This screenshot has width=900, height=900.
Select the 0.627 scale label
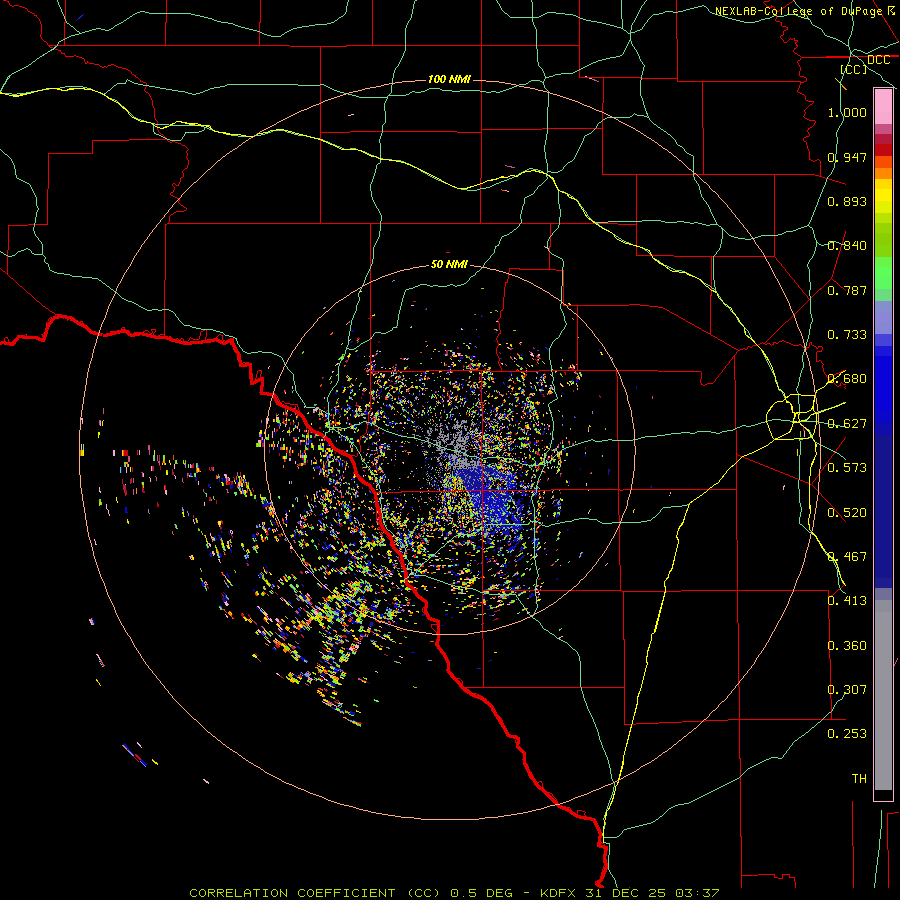tap(847, 424)
